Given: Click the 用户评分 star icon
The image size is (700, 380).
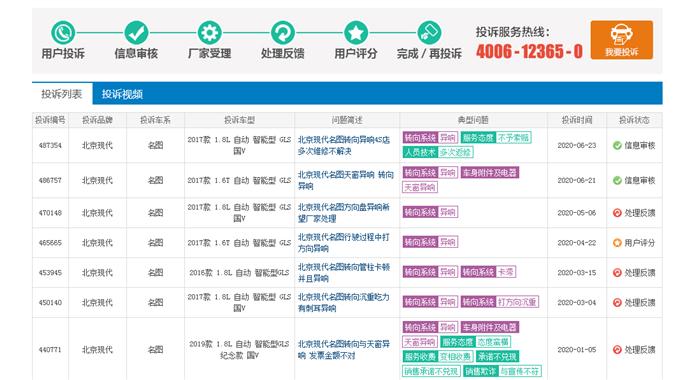Looking at the screenshot, I should pyautogui.click(x=356, y=33).
